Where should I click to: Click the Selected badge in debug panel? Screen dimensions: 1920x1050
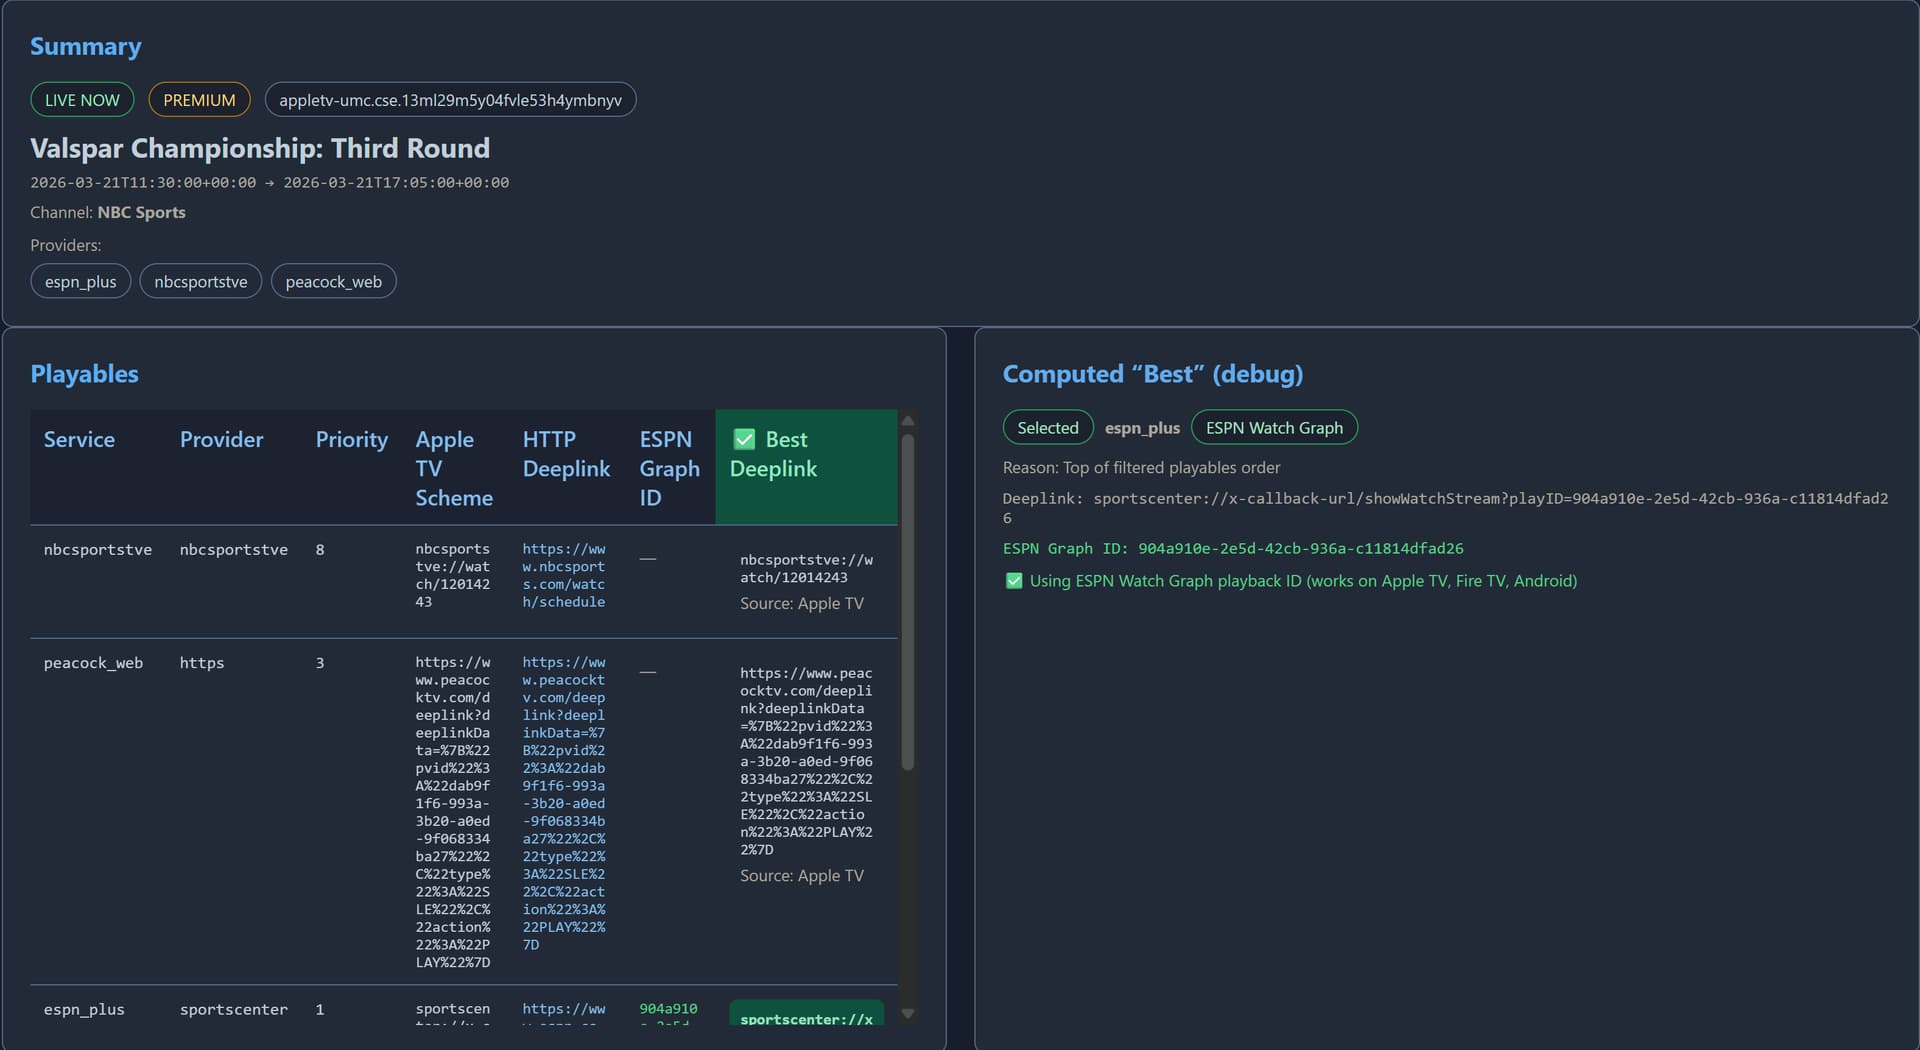pos(1048,428)
